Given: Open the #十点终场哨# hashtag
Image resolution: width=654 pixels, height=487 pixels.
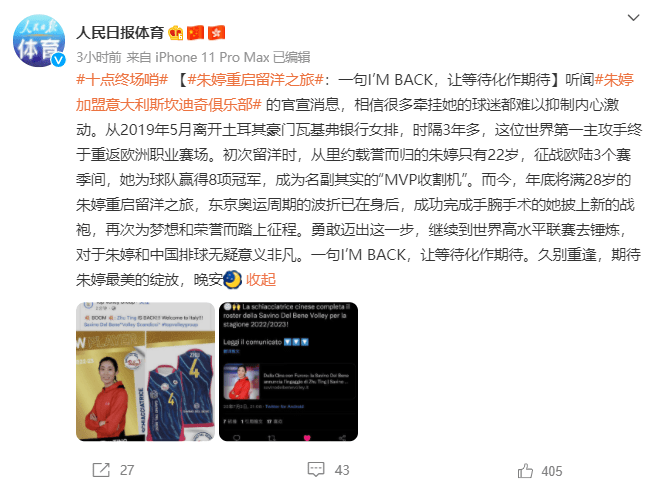Looking at the screenshot, I should tap(122, 79).
